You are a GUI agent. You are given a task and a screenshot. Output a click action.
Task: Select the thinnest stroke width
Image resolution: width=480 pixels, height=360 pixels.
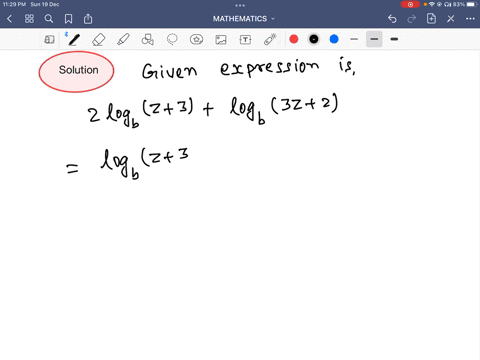[354, 39]
